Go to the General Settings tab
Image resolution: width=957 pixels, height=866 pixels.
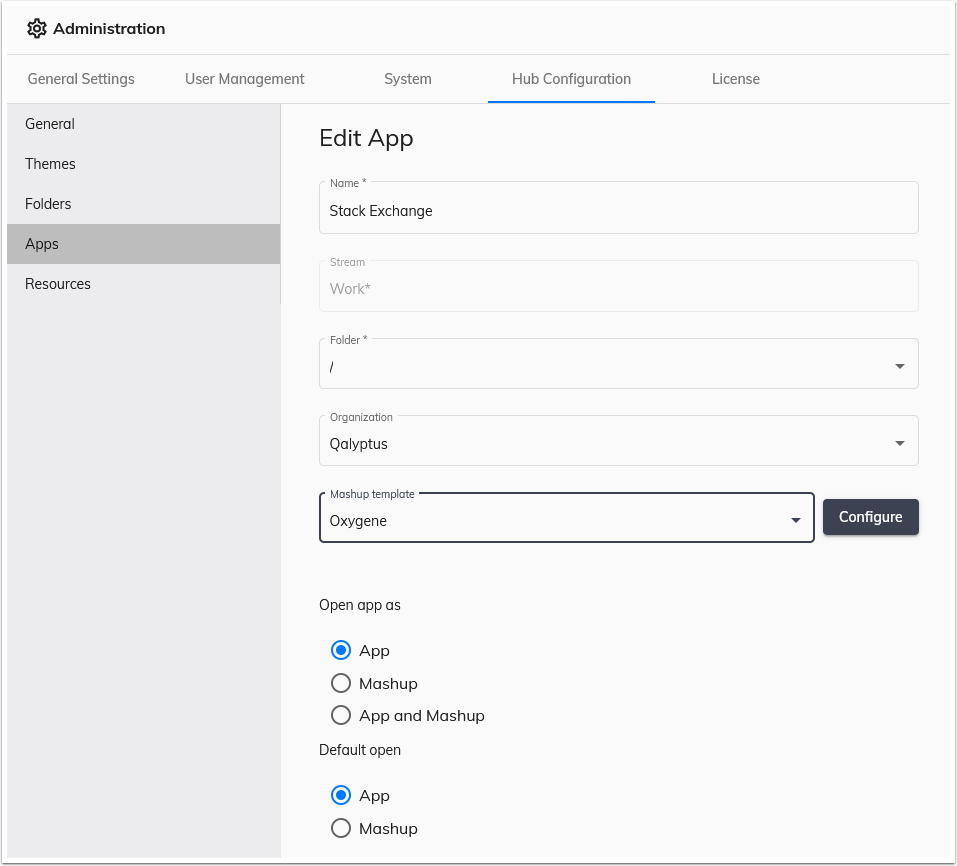[81, 78]
